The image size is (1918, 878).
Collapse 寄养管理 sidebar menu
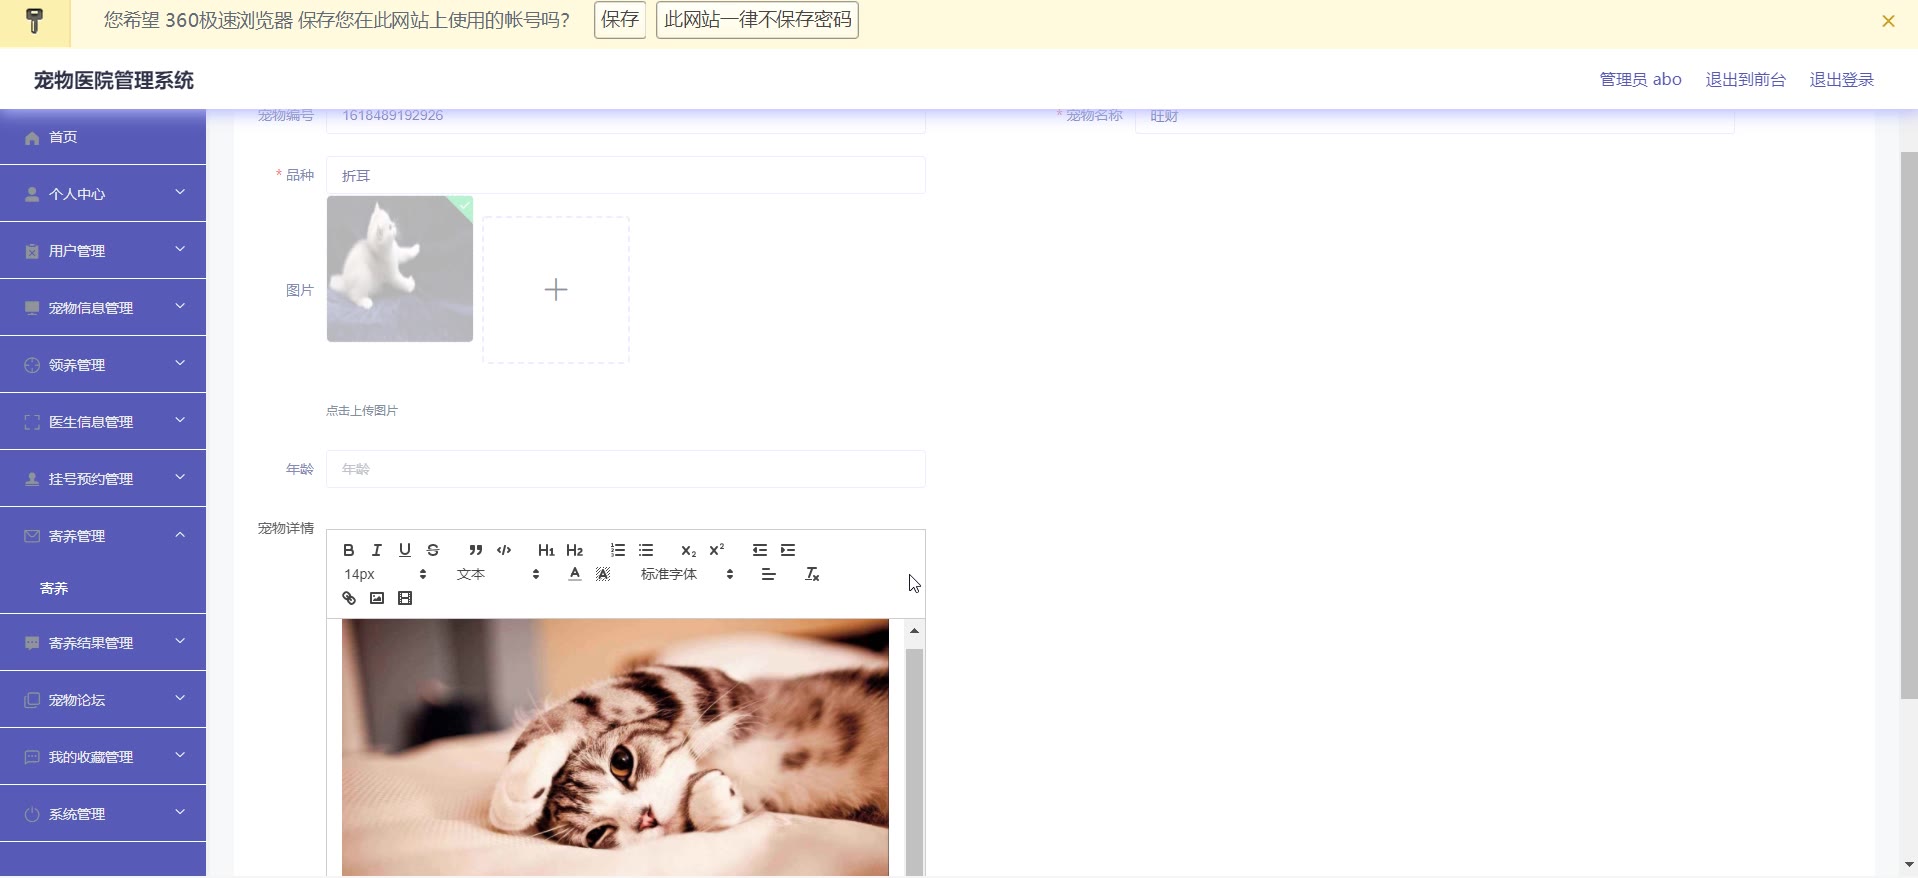coord(103,536)
